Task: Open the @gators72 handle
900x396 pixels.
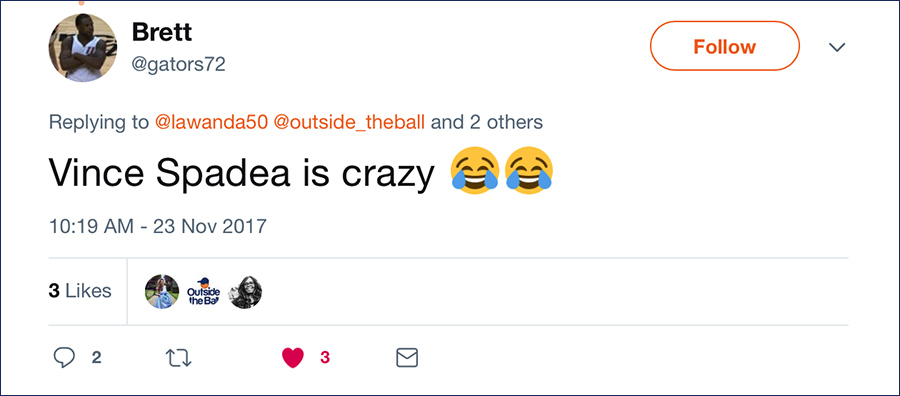Action: click(179, 64)
